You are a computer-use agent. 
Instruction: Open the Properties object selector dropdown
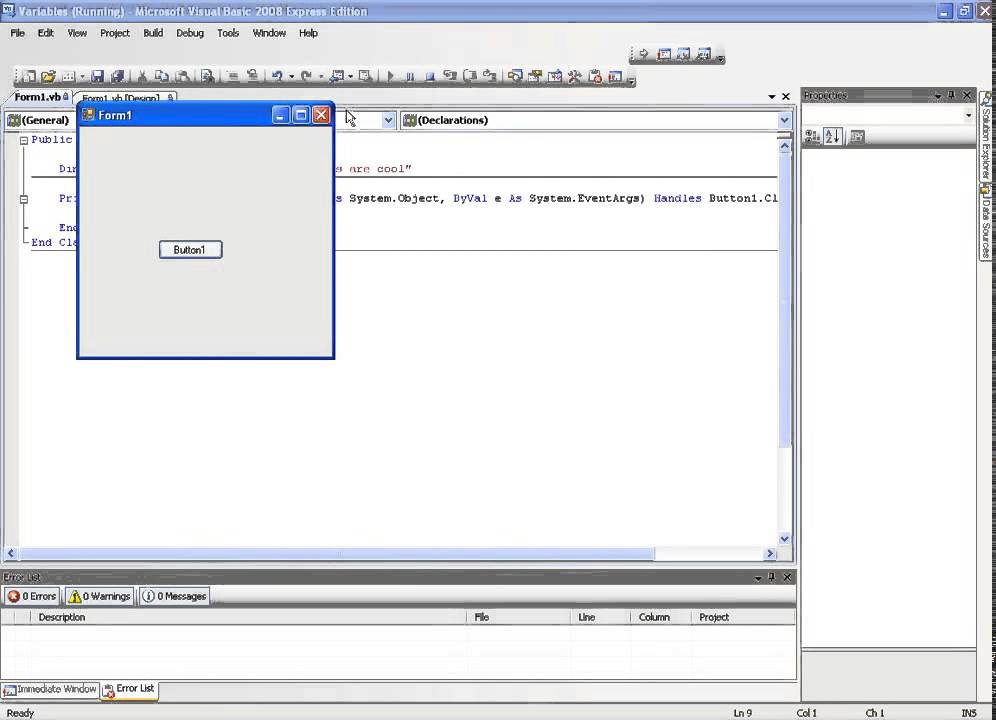(x=968, y=115)
